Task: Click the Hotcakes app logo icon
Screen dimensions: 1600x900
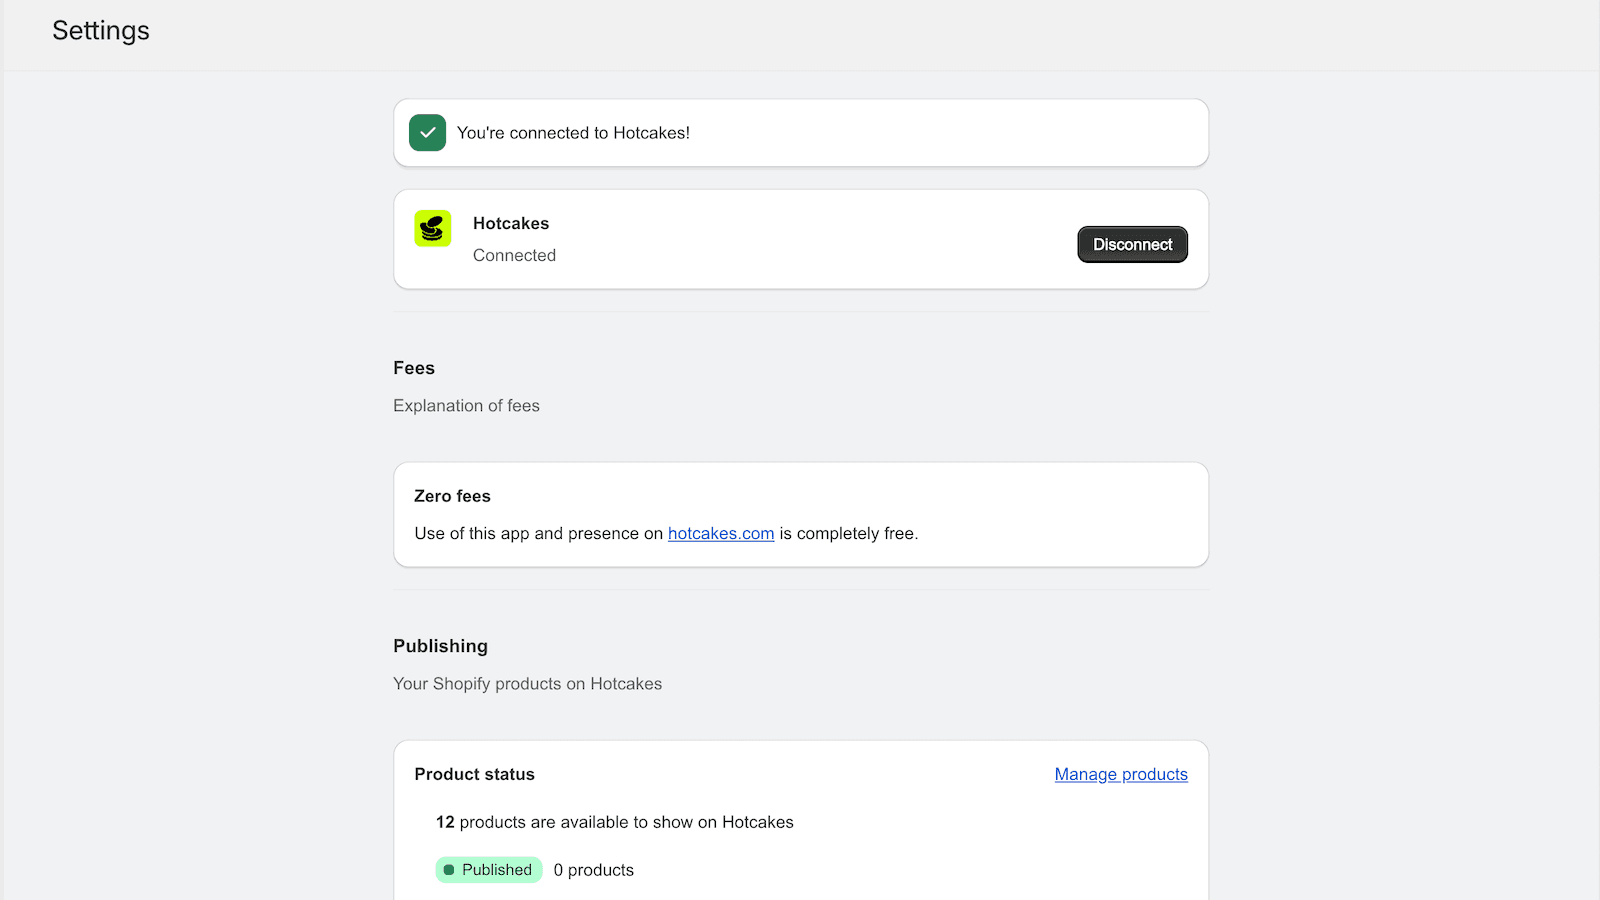Action: pyautogui.click(x=433, y=229)
